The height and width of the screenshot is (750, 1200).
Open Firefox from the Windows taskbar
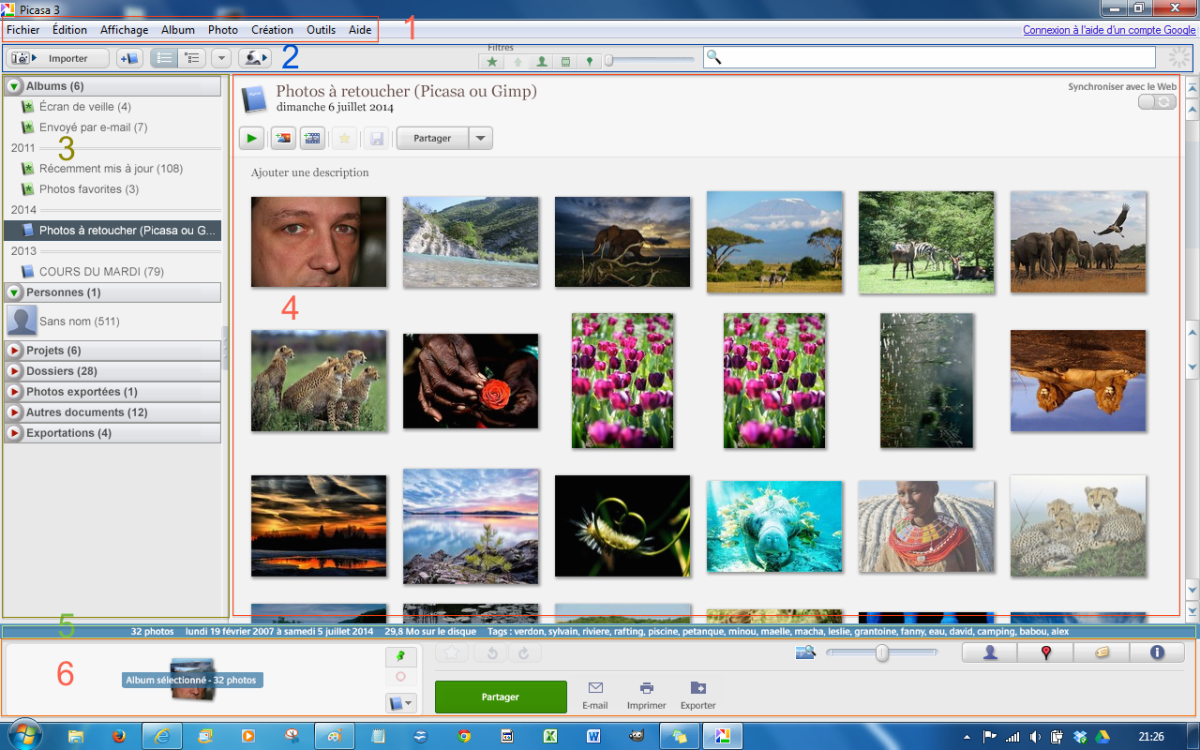click(118, 736)
